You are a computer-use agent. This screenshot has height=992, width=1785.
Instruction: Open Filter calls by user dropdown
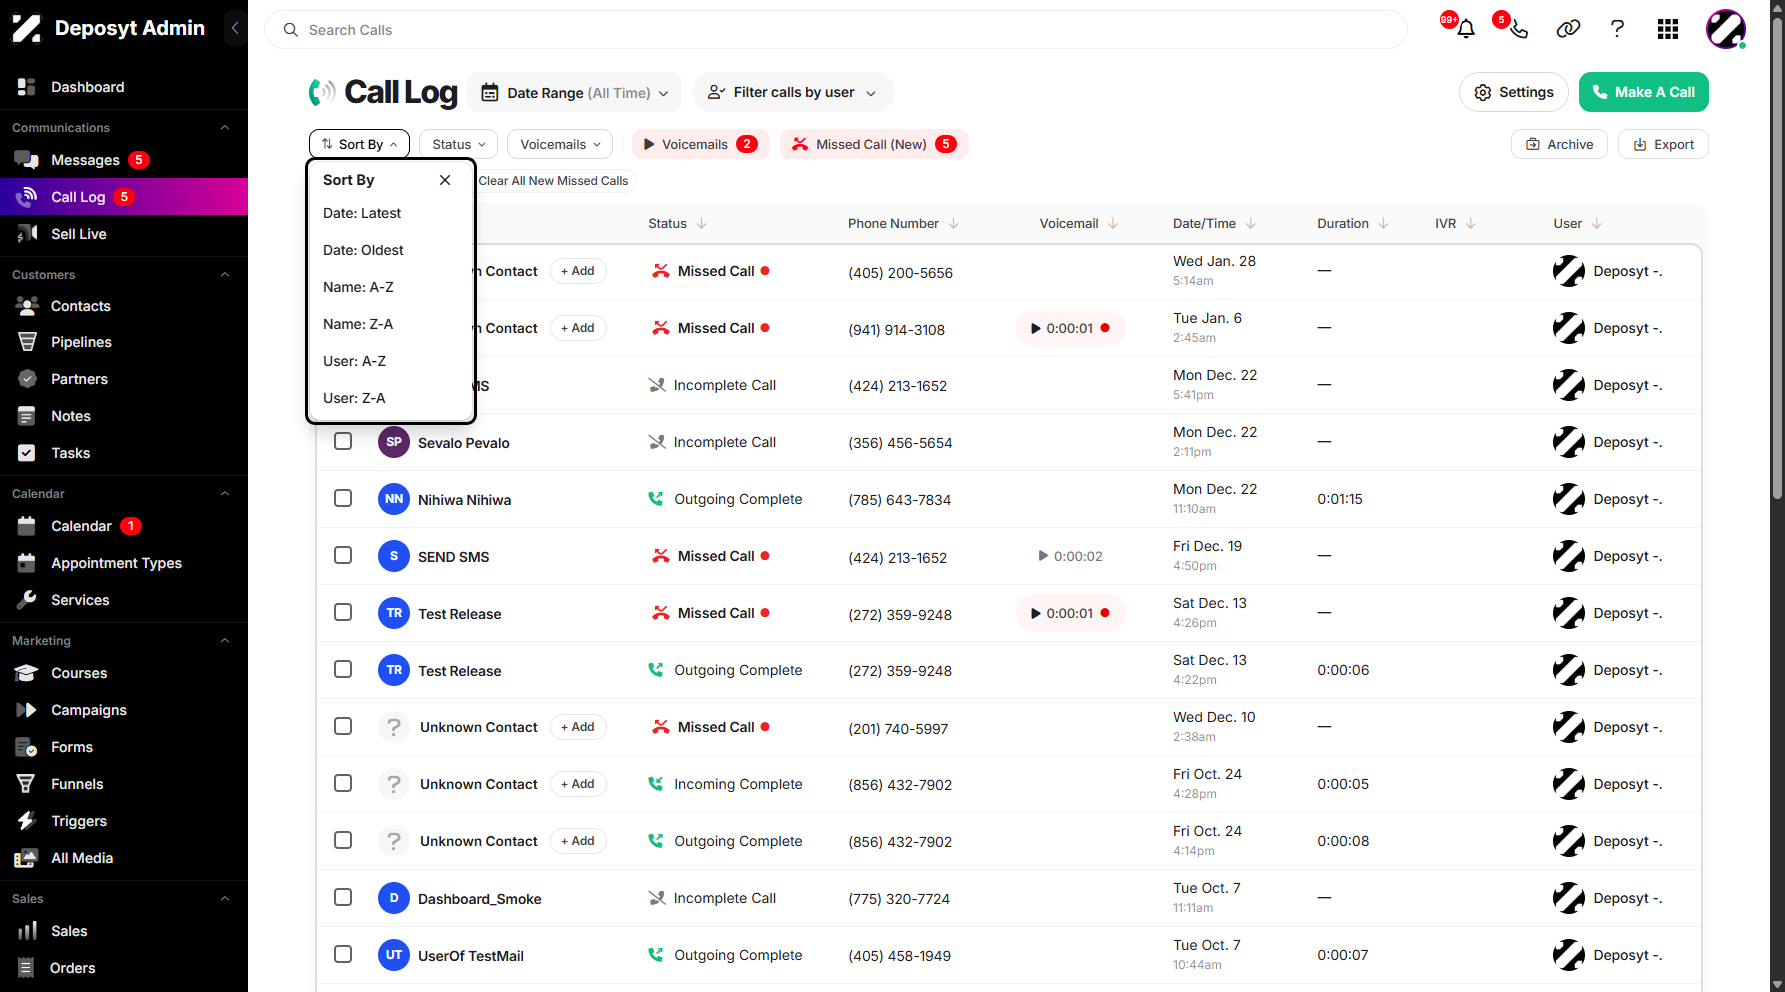click(793, 92)
